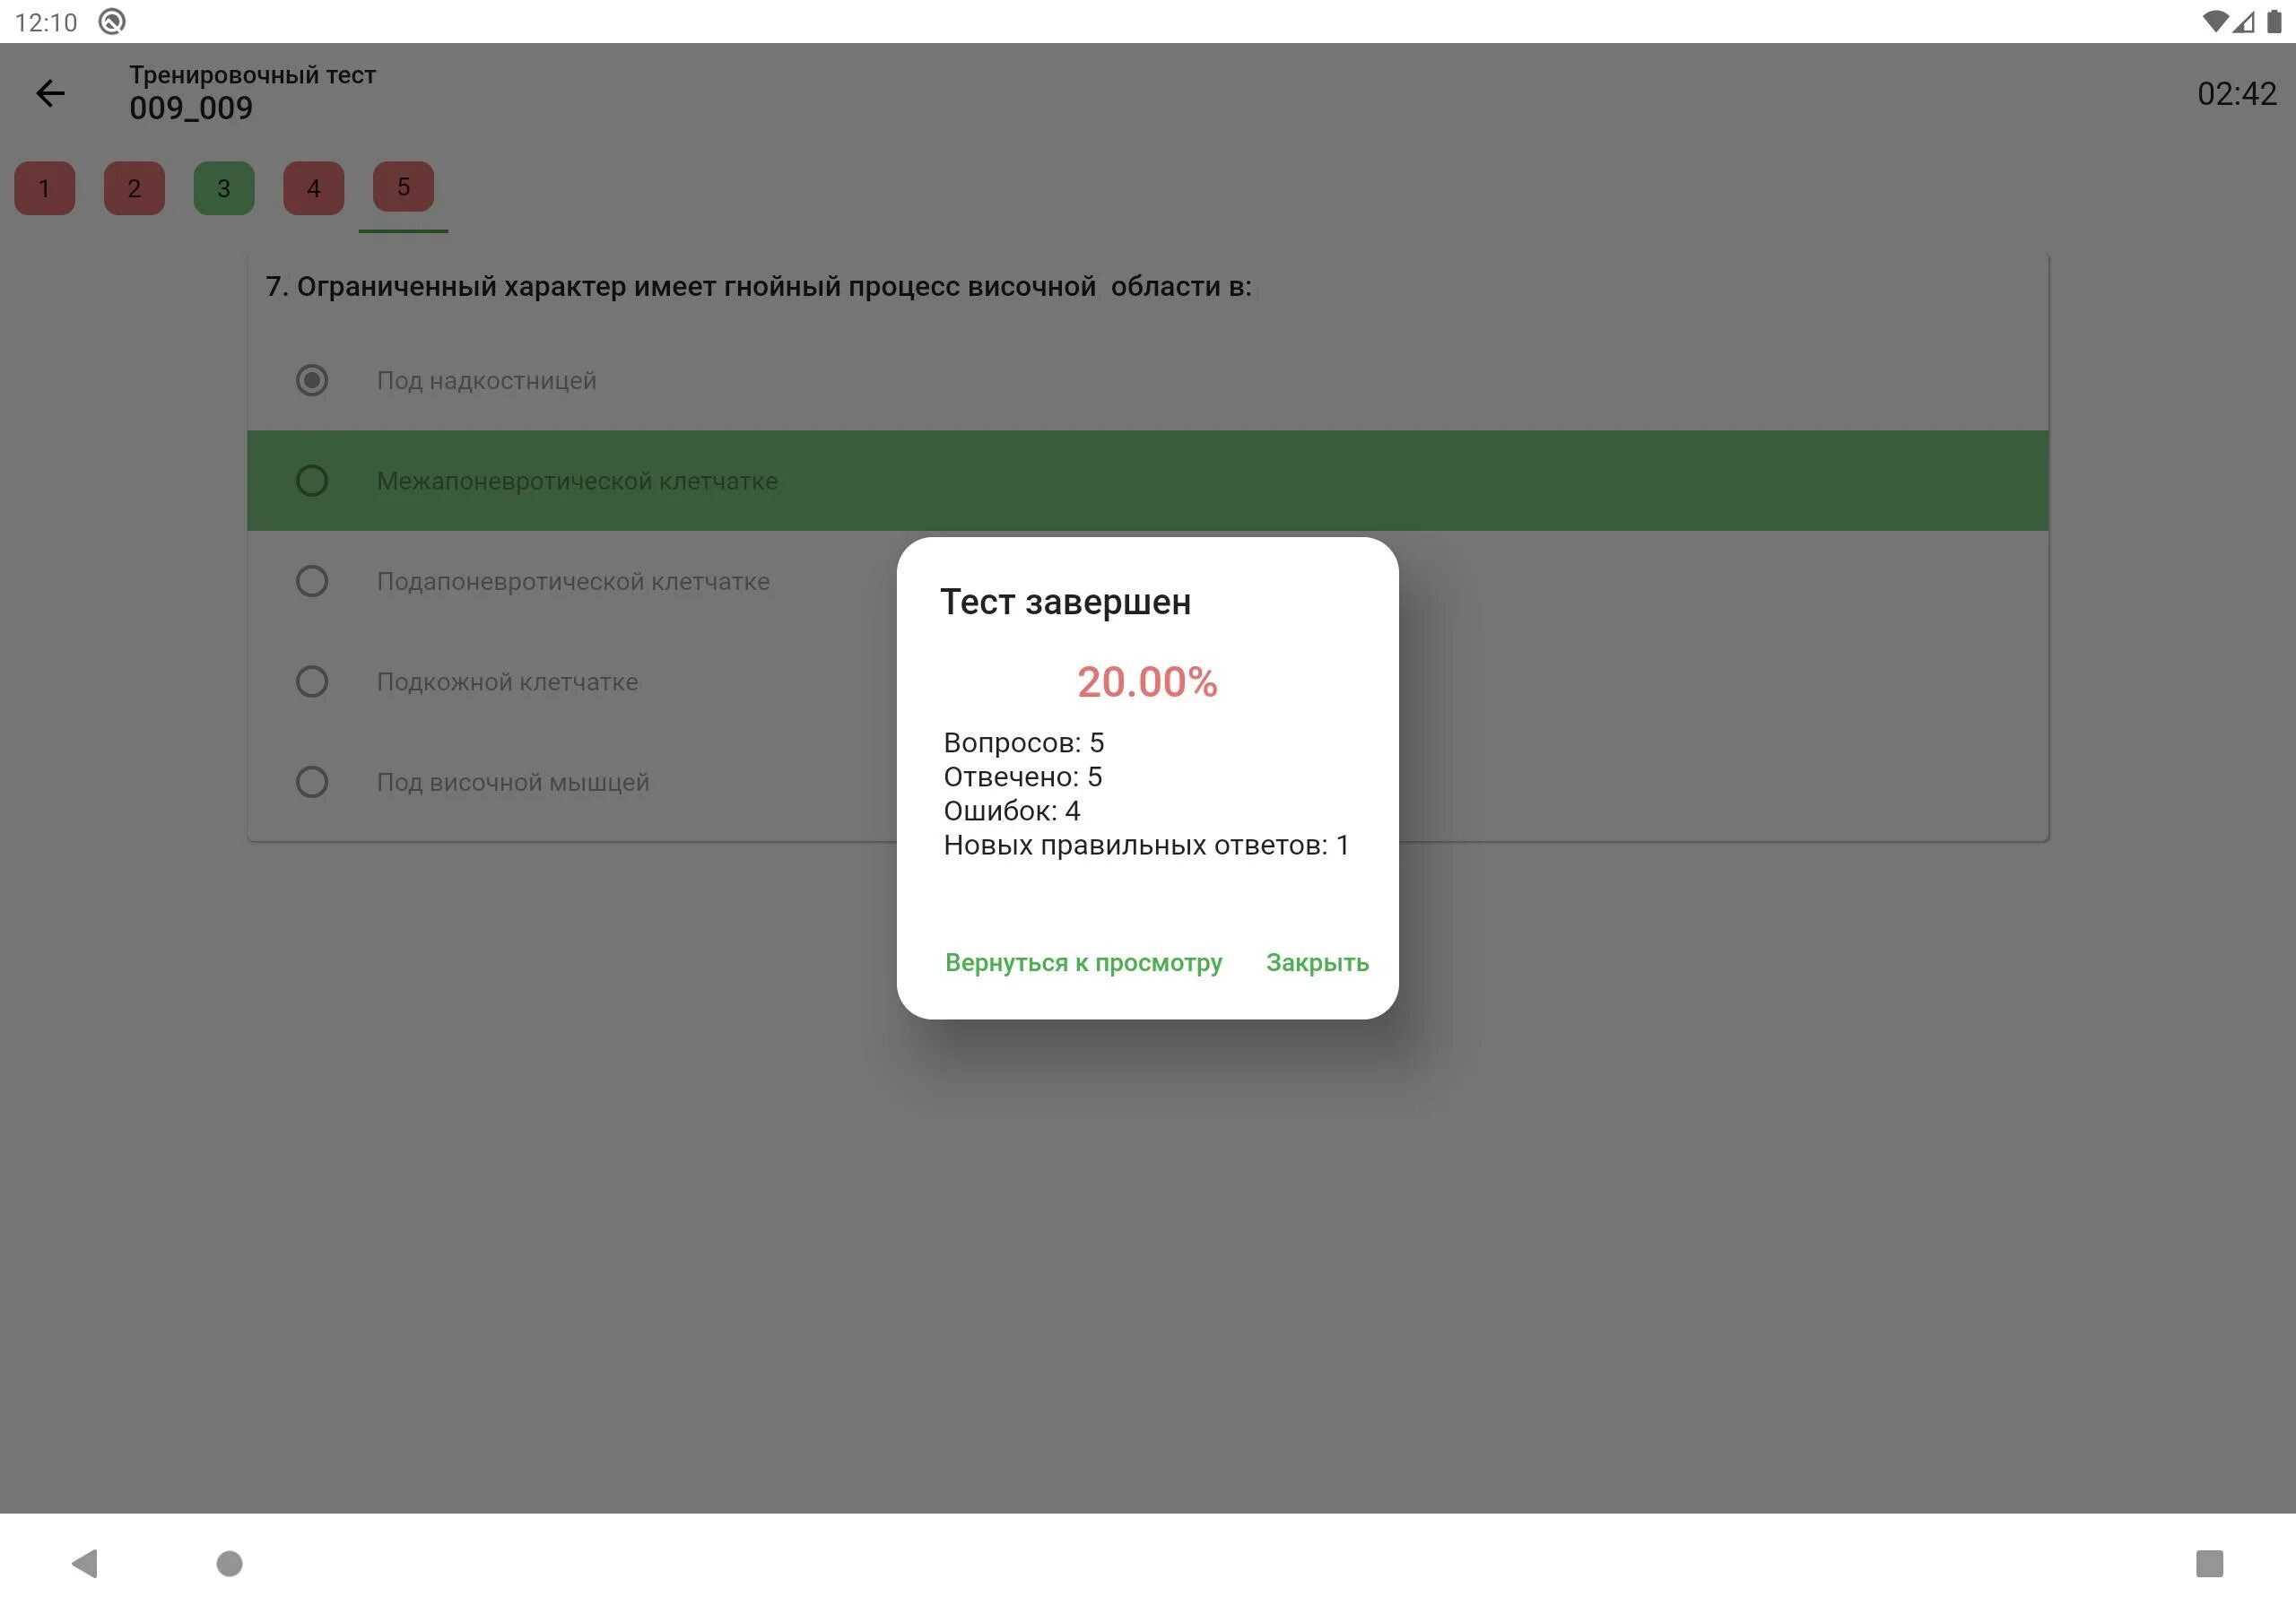
Task: Open question 2 red tile
Action: click(134, 188)
